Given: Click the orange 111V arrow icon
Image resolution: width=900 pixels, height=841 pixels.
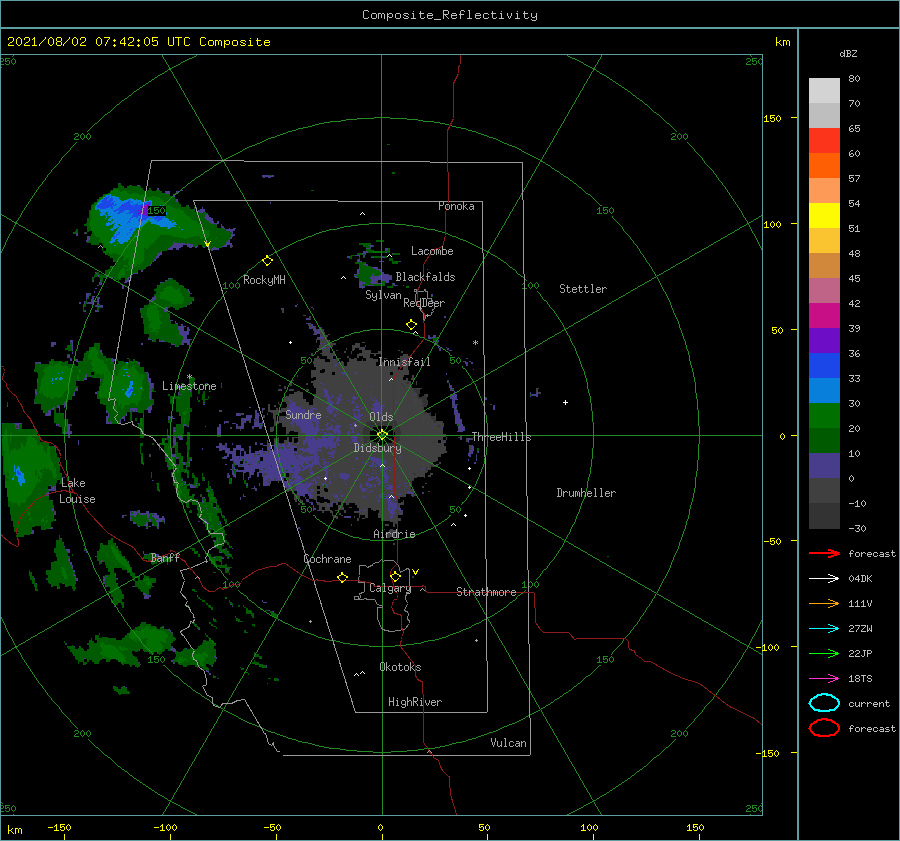Looking at the screenshot, I should point(824,603).
